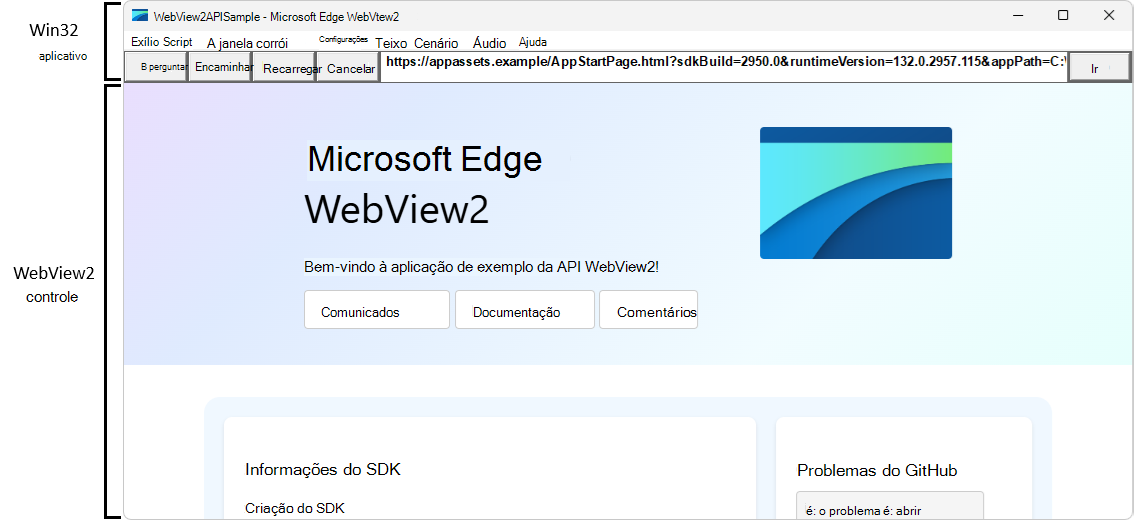Open the A janela corrói menu
Viewport: 1134px width, 520px height.
[x=247, y=43]
